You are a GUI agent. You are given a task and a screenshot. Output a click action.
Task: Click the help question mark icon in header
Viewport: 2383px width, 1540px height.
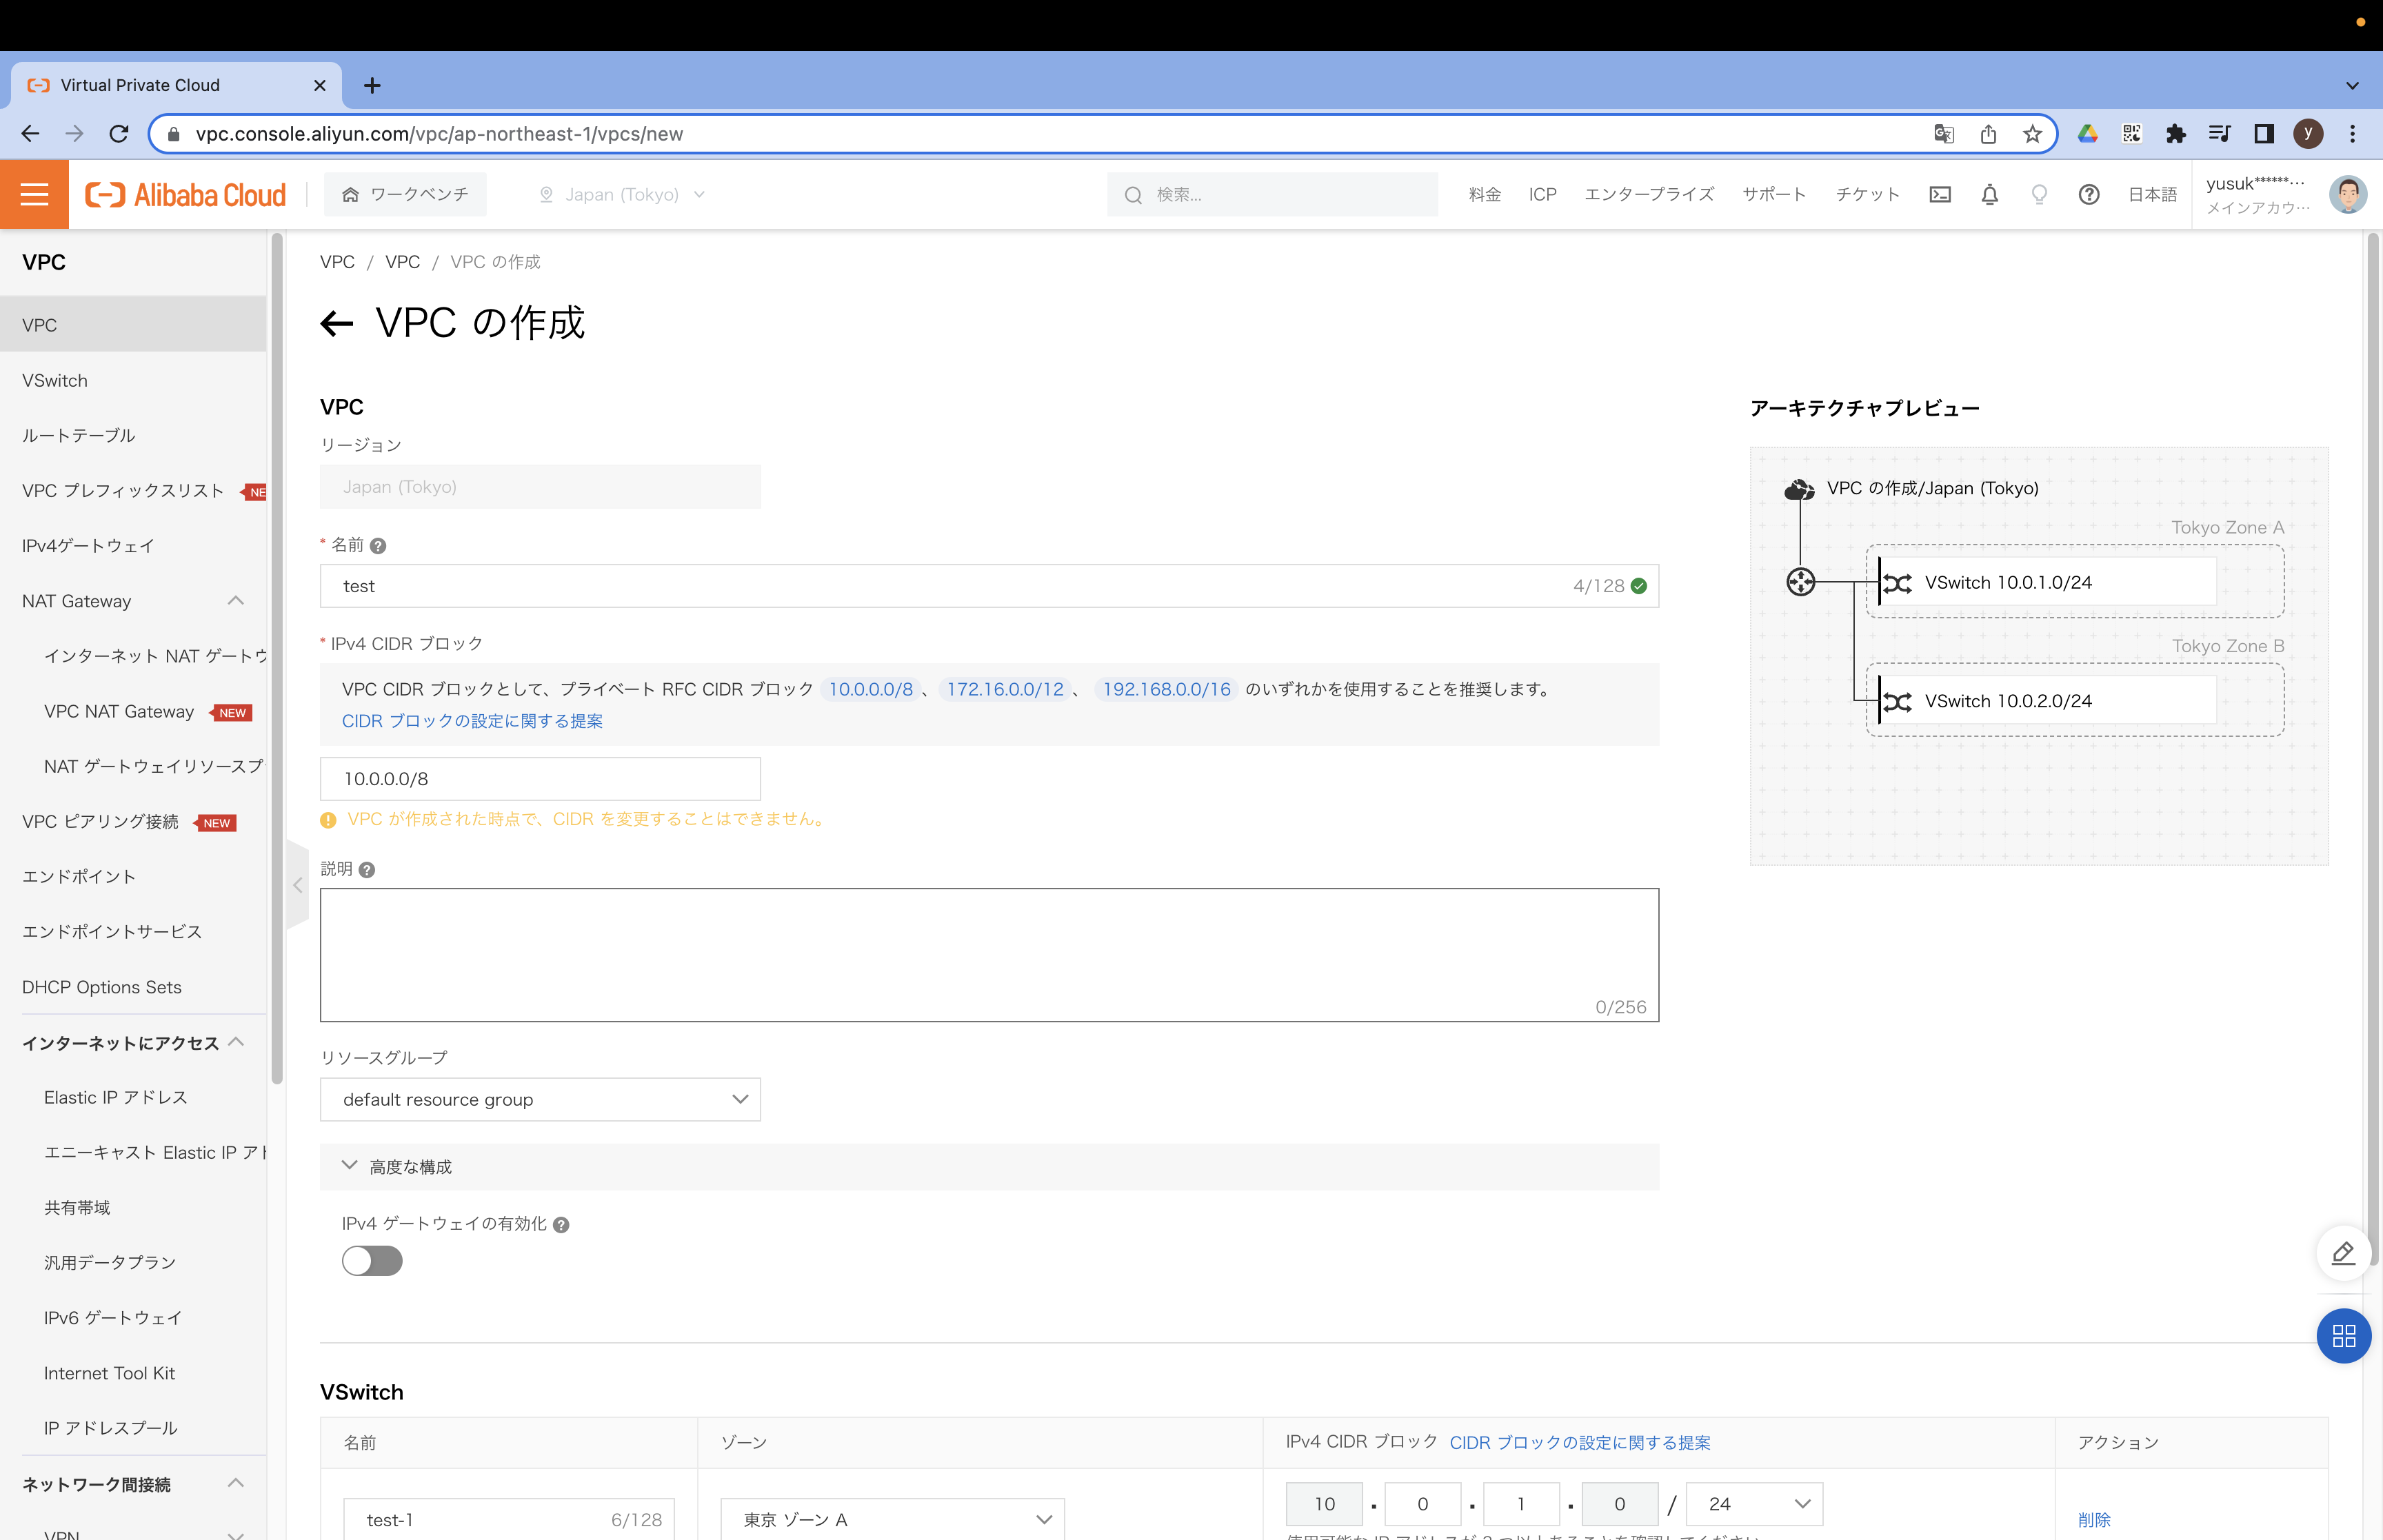(x=2088, y=194)
